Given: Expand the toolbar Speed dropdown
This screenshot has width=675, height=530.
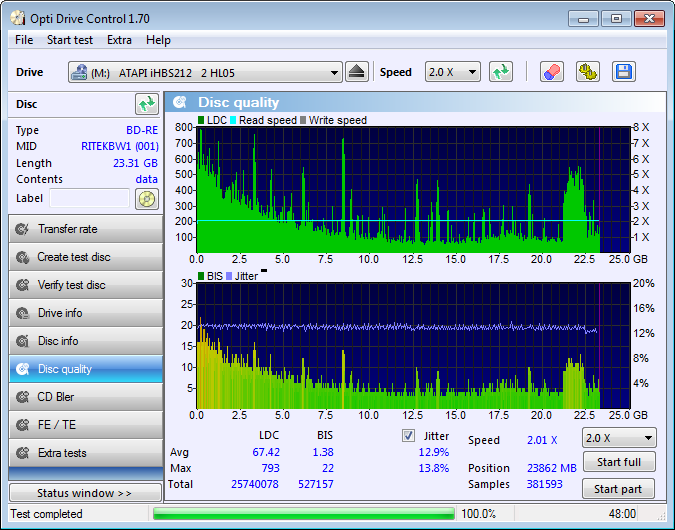Looking at the screenshot, I should (x=452, y=72).
